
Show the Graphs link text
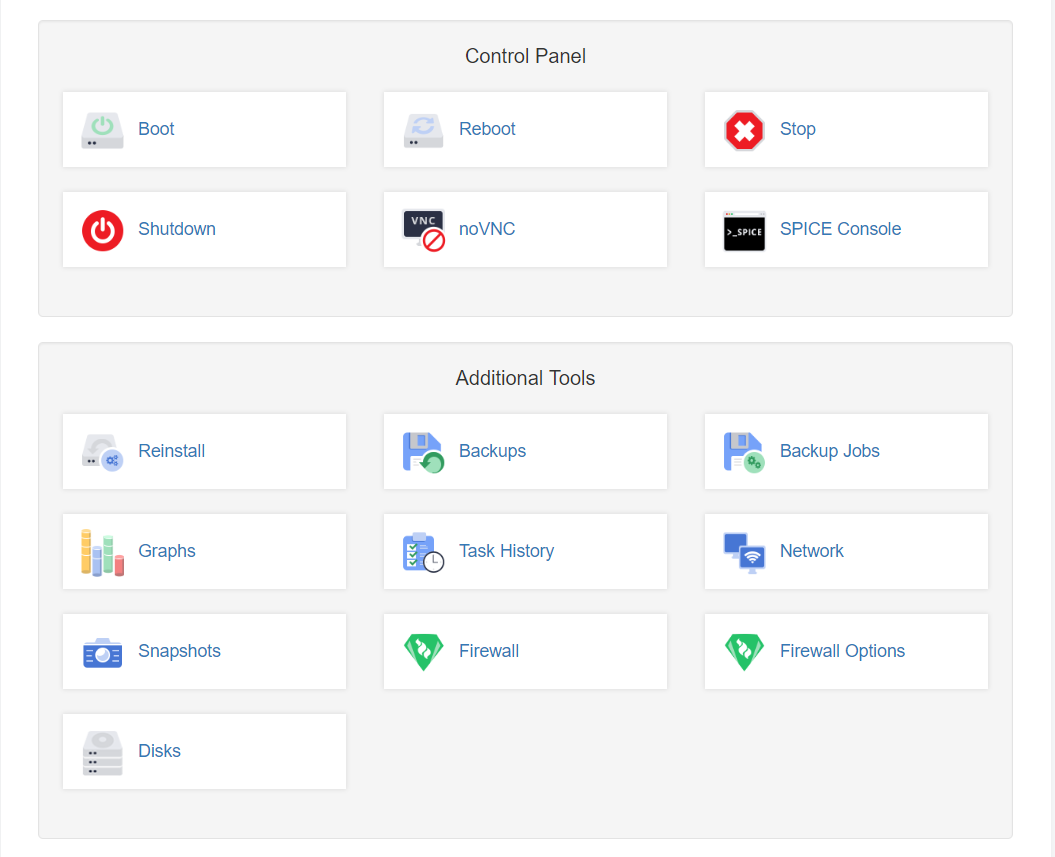(167, 551)
